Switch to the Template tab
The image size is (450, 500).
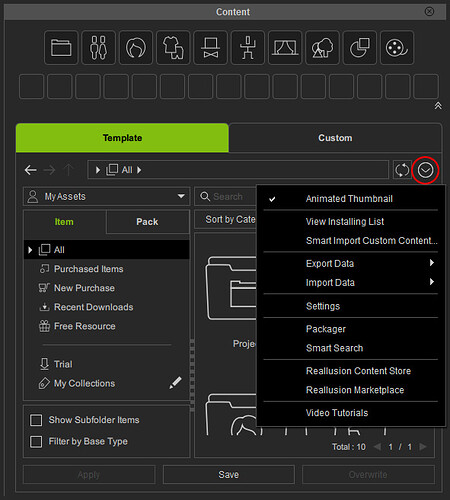[x=122, y=138]
